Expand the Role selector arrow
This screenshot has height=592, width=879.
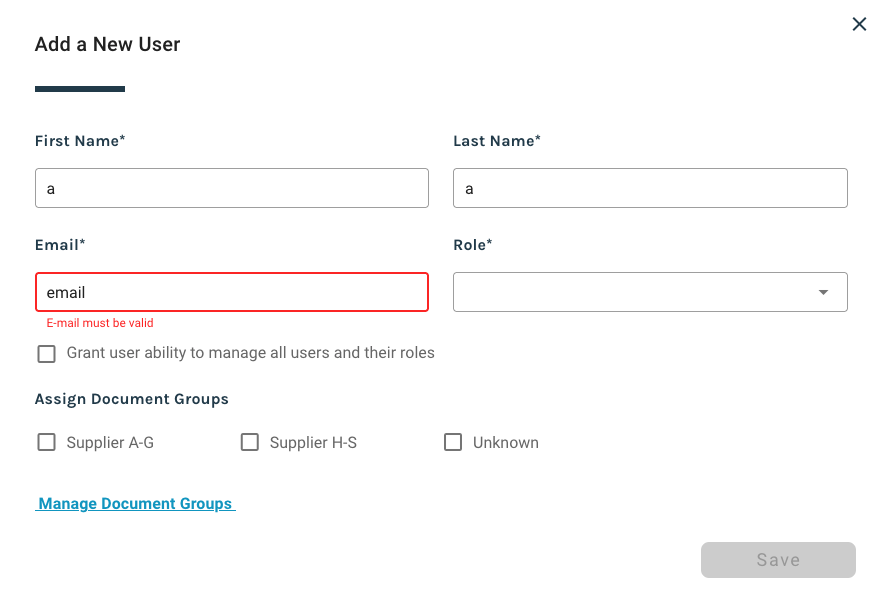coord(822,291)
